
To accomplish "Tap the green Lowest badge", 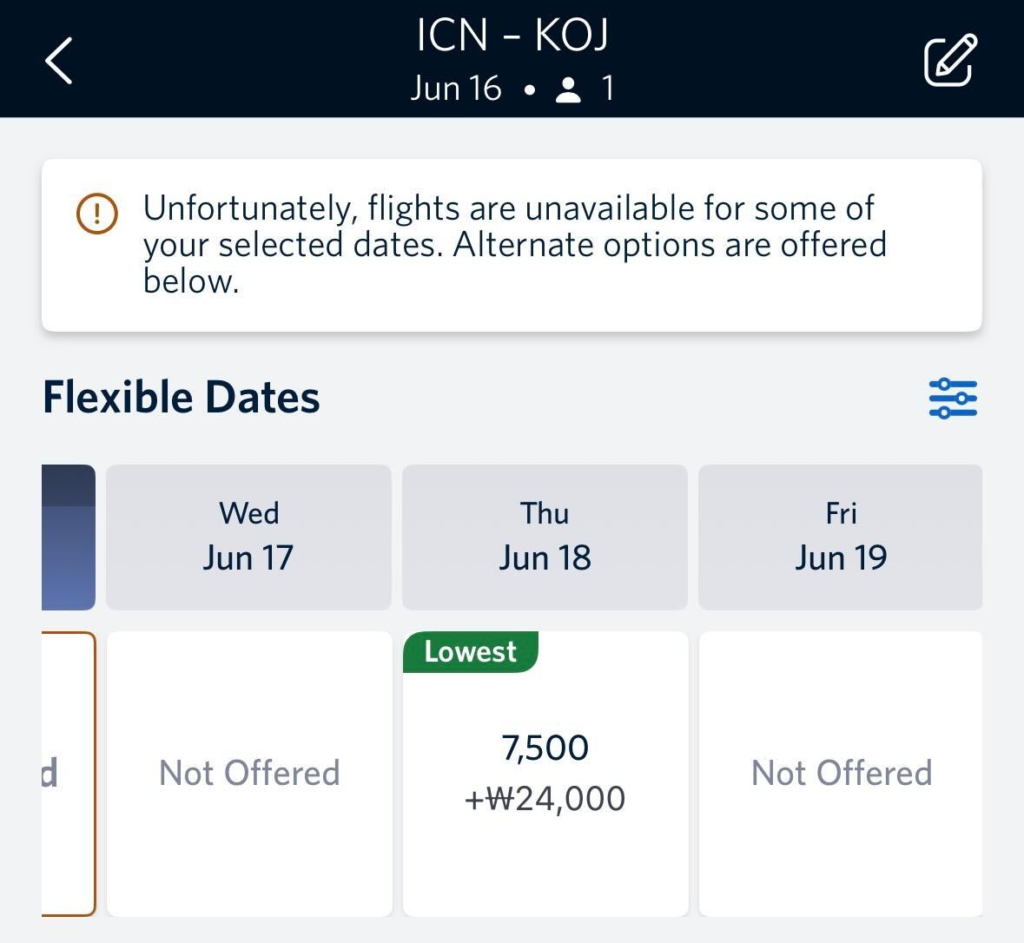I will pos(470,652).
